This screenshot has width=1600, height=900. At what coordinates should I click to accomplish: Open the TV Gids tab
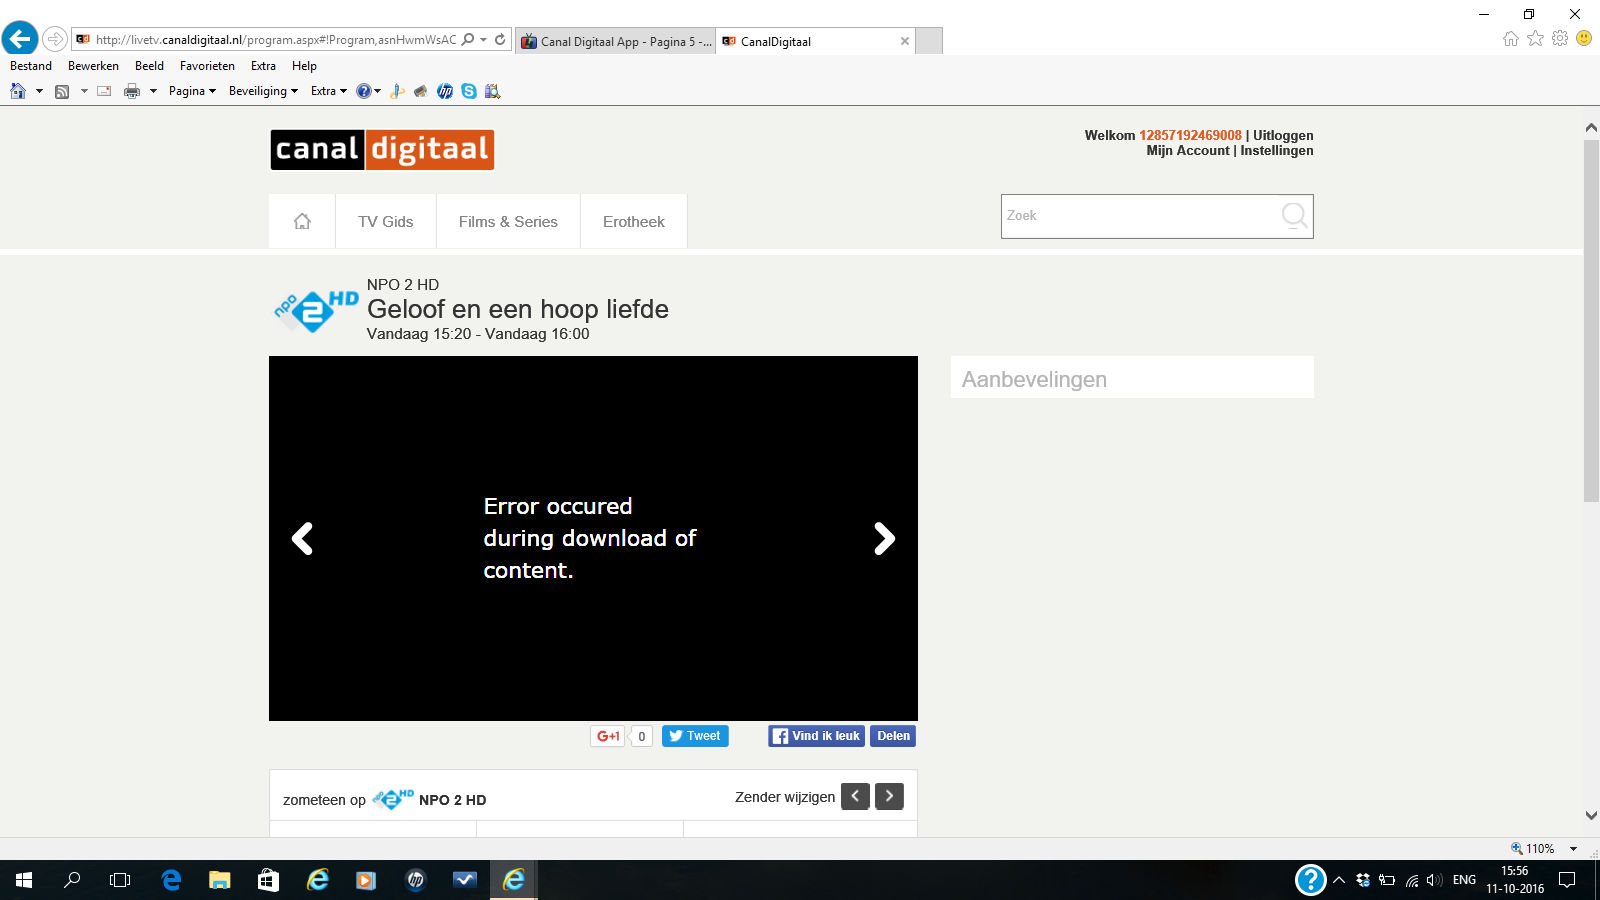pyautogui.click(x=386, y=221)
